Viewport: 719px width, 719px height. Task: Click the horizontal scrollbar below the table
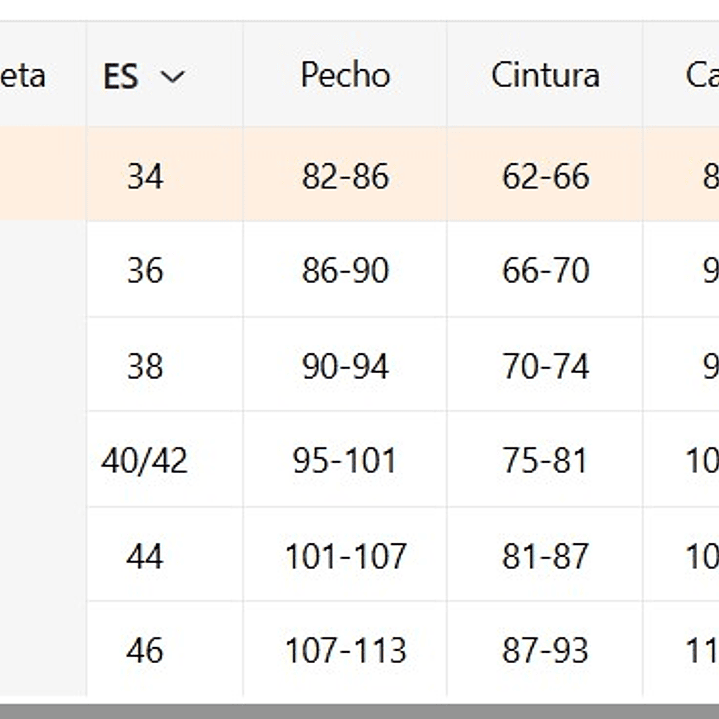point(360,710)
